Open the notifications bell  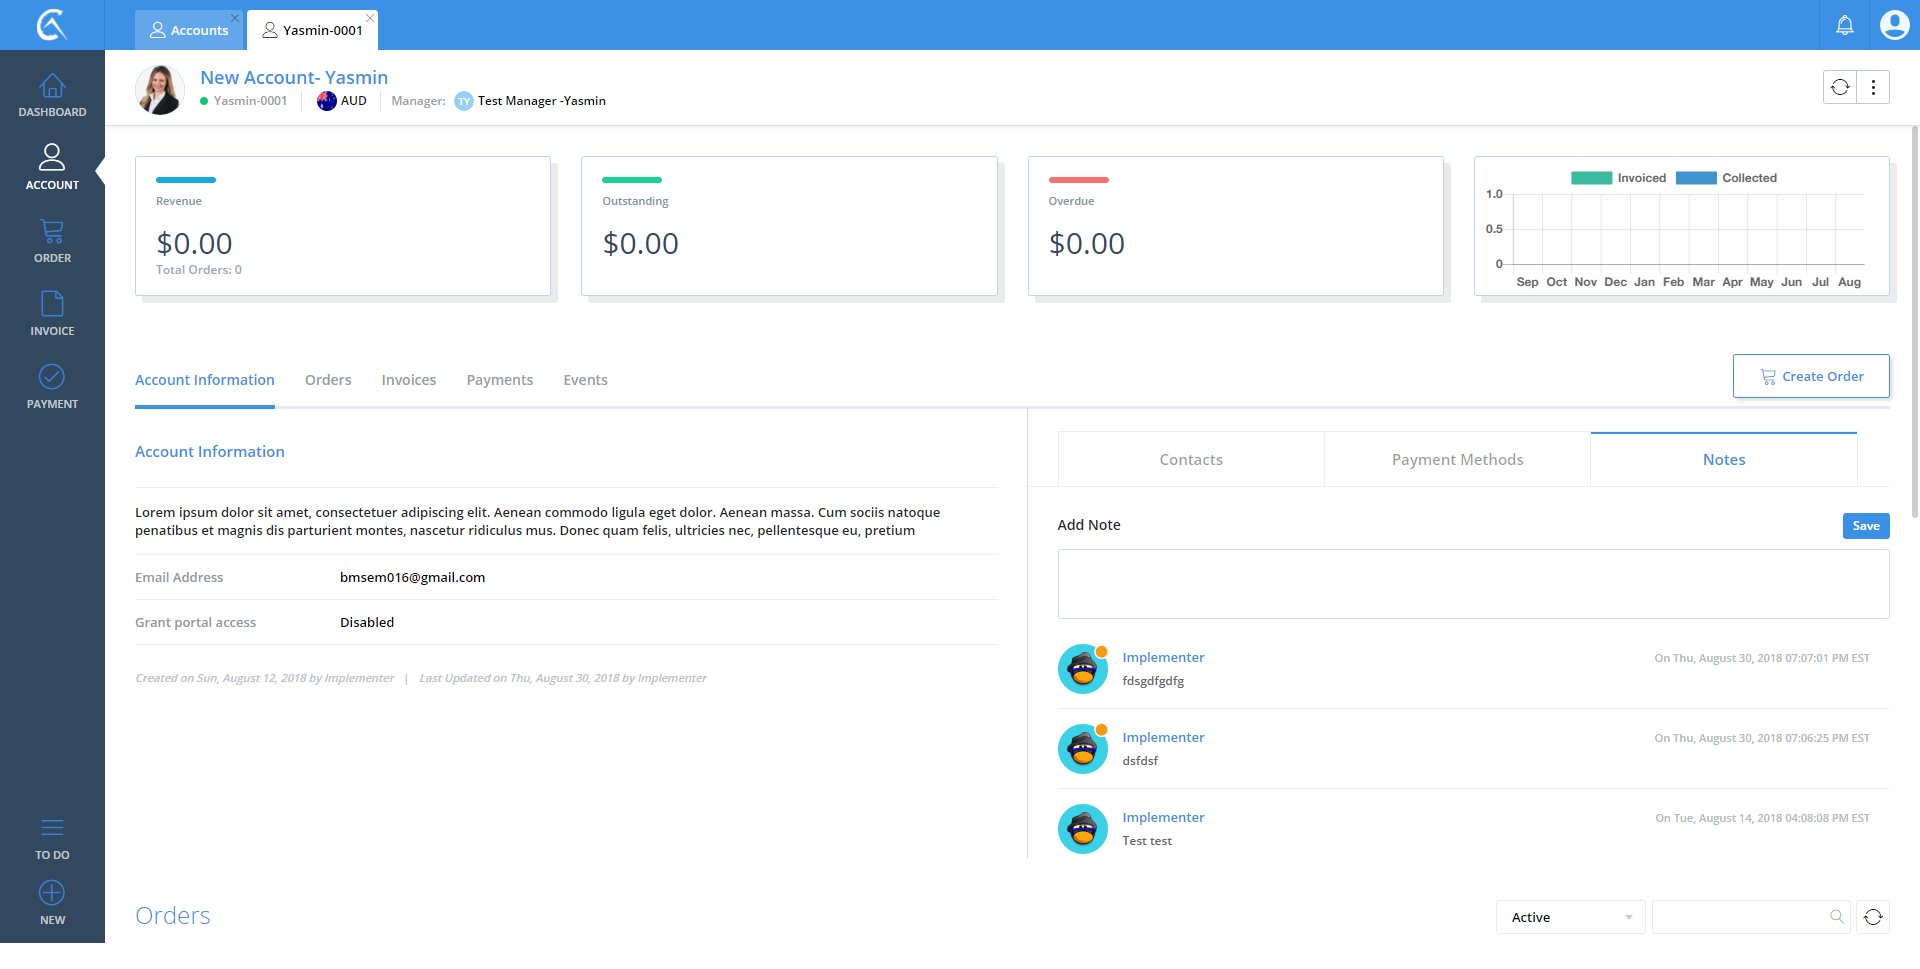pyautogui.click(x=1845, y=25)
